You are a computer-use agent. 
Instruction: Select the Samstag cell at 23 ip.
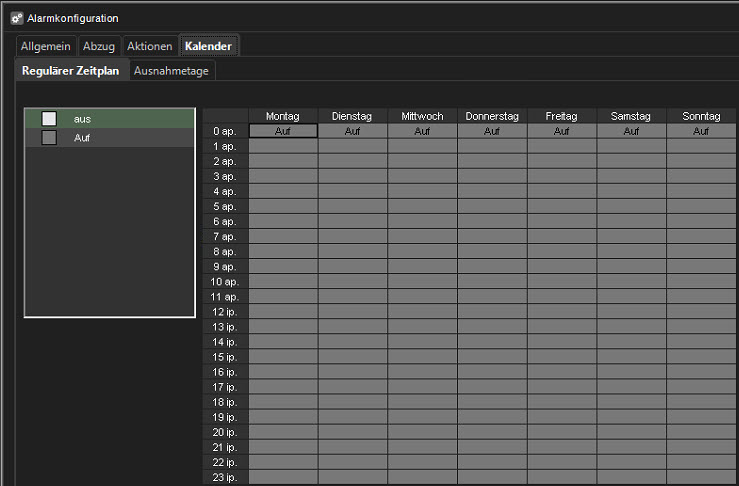(631, 478)
